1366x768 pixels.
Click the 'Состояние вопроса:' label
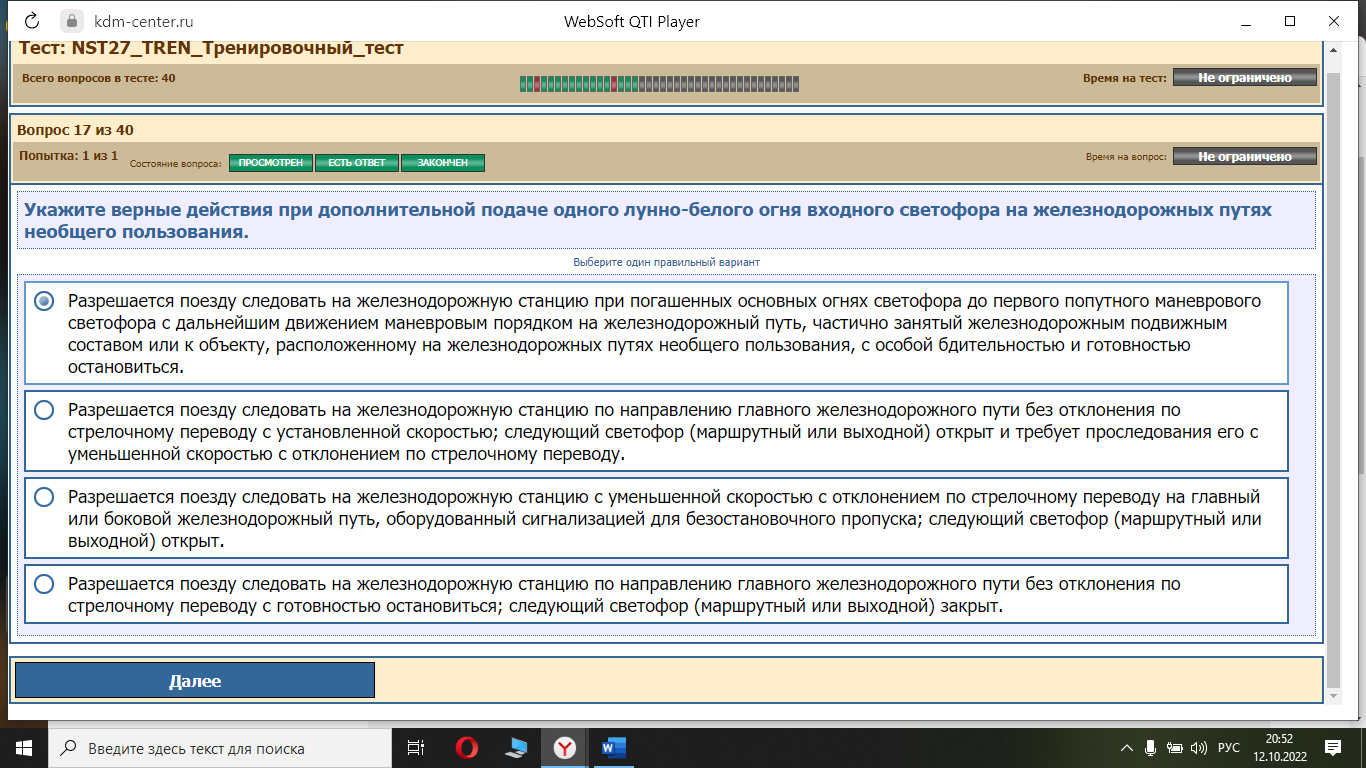coord(176,163)
